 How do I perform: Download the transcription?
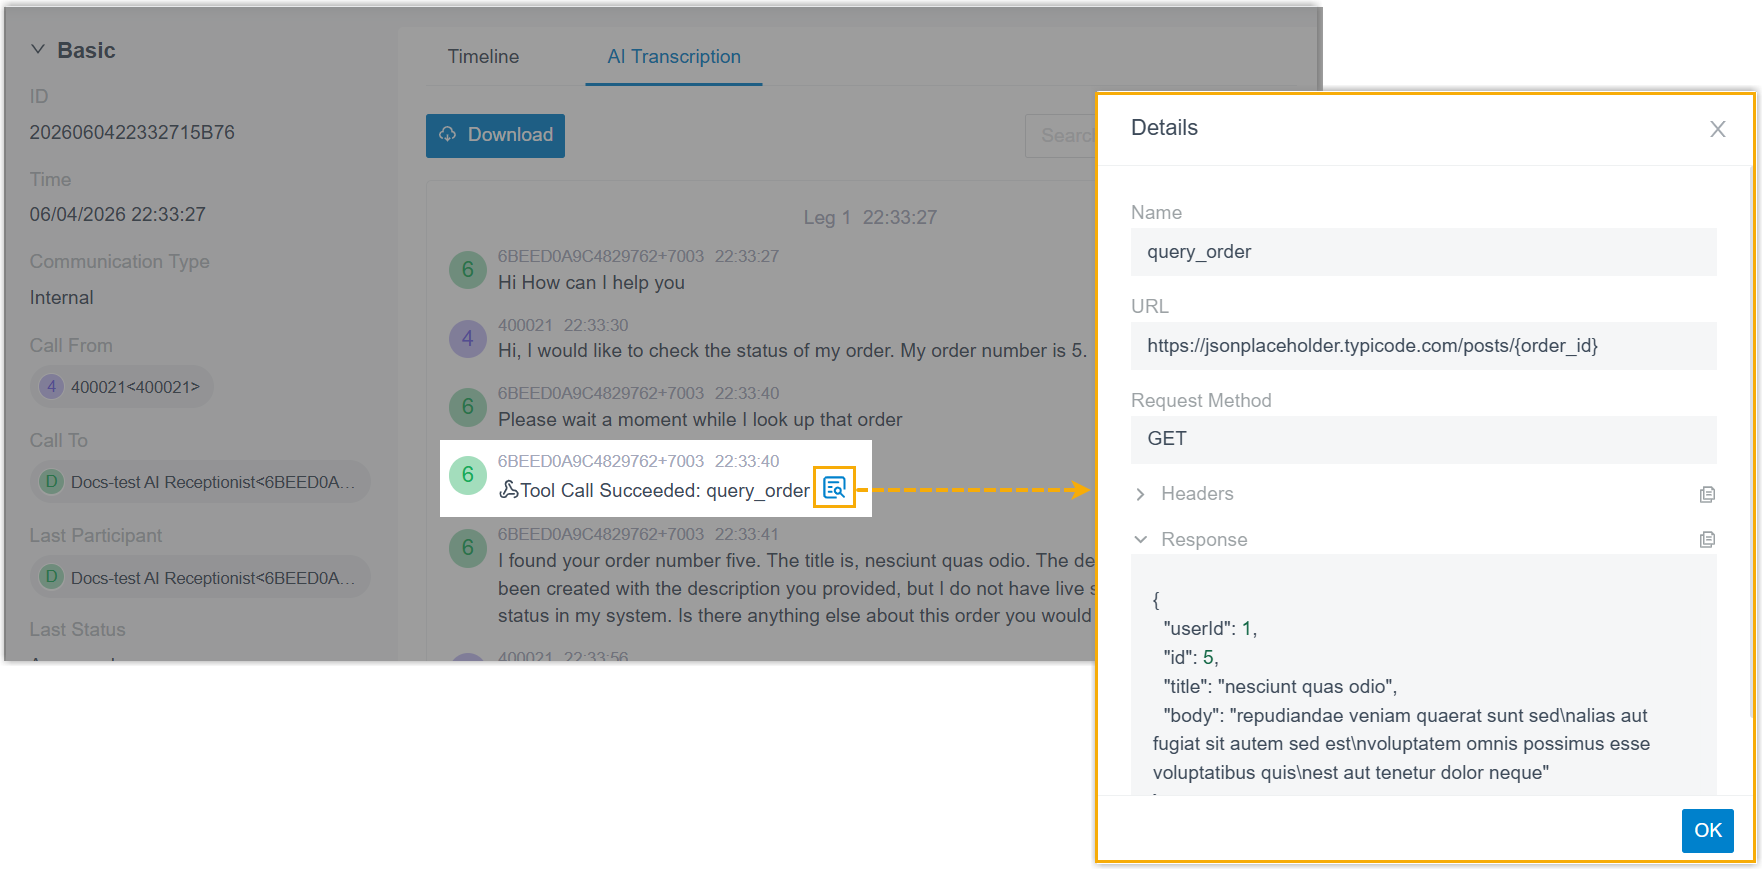[x=495, y=135]
